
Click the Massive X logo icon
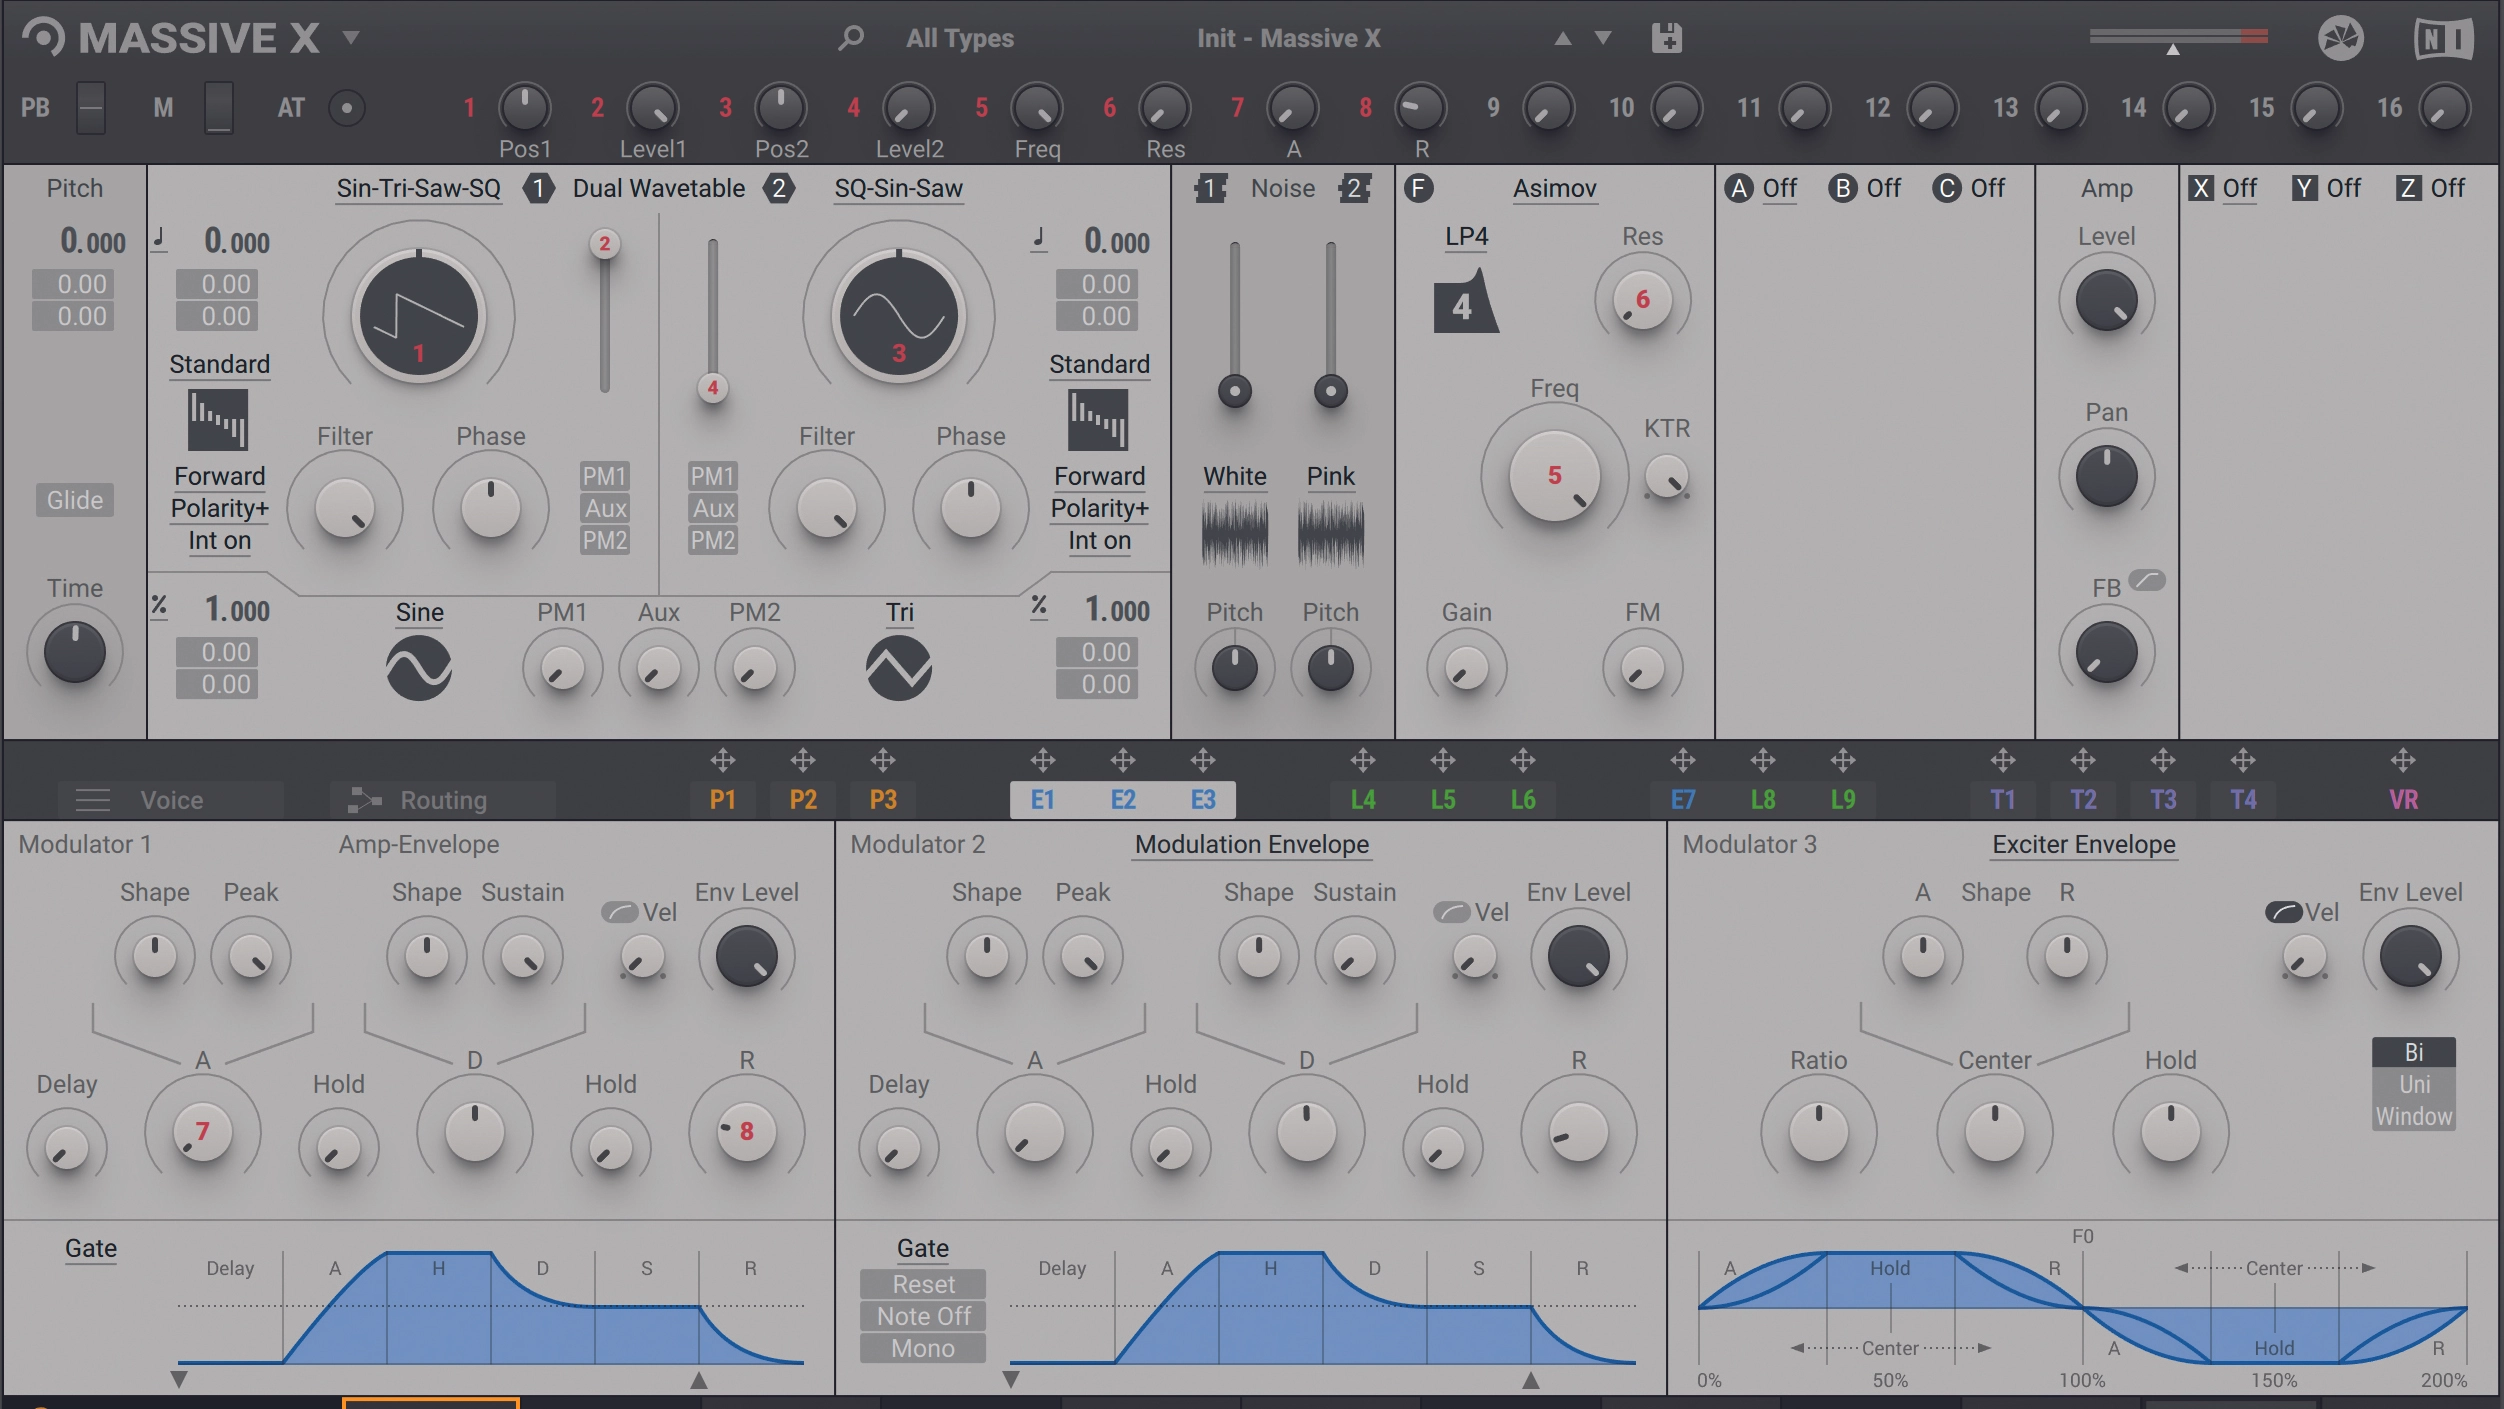pos(43,38)
